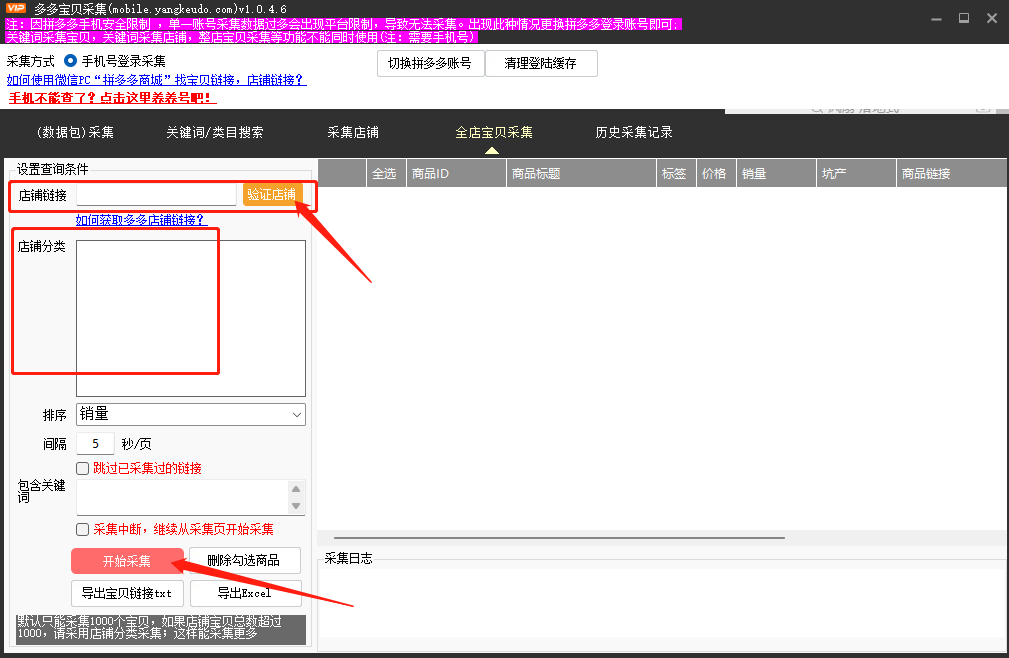Open link 如何使用微信PC拼多多商城找宝贝链接
The width and height of the screenshot is (1009, 658).
[156, 80]
